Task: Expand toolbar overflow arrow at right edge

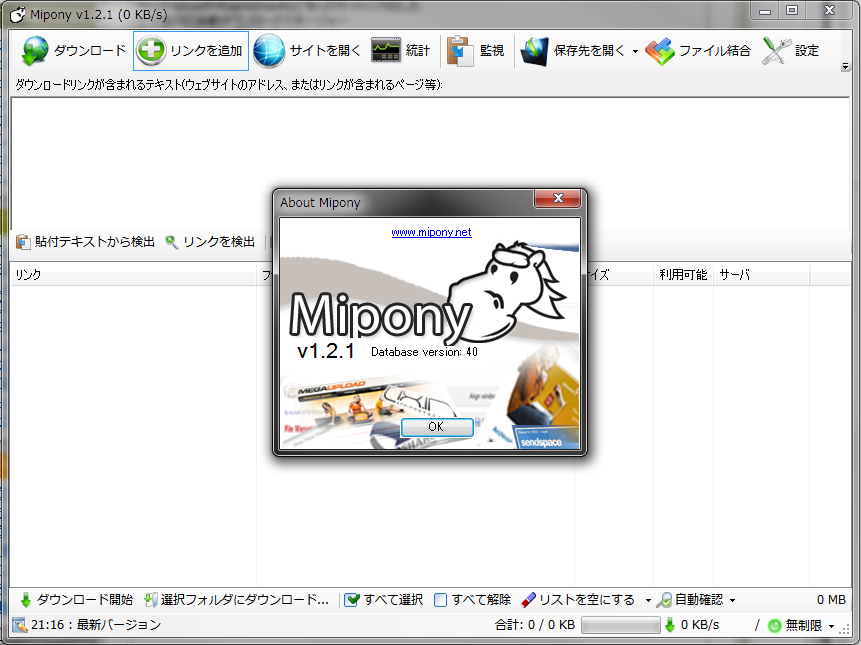Action: coord(845,66)
